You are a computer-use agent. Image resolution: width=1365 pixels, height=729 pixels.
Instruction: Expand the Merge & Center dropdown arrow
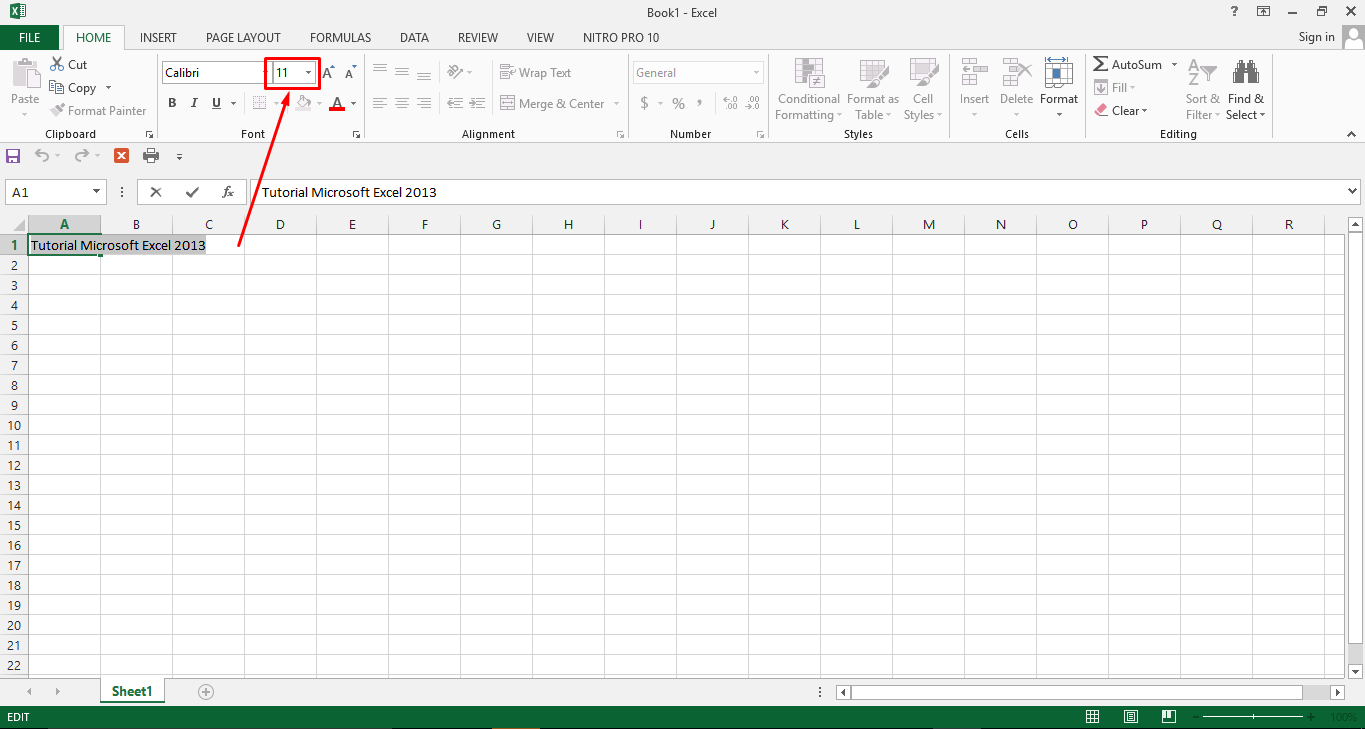616,104
